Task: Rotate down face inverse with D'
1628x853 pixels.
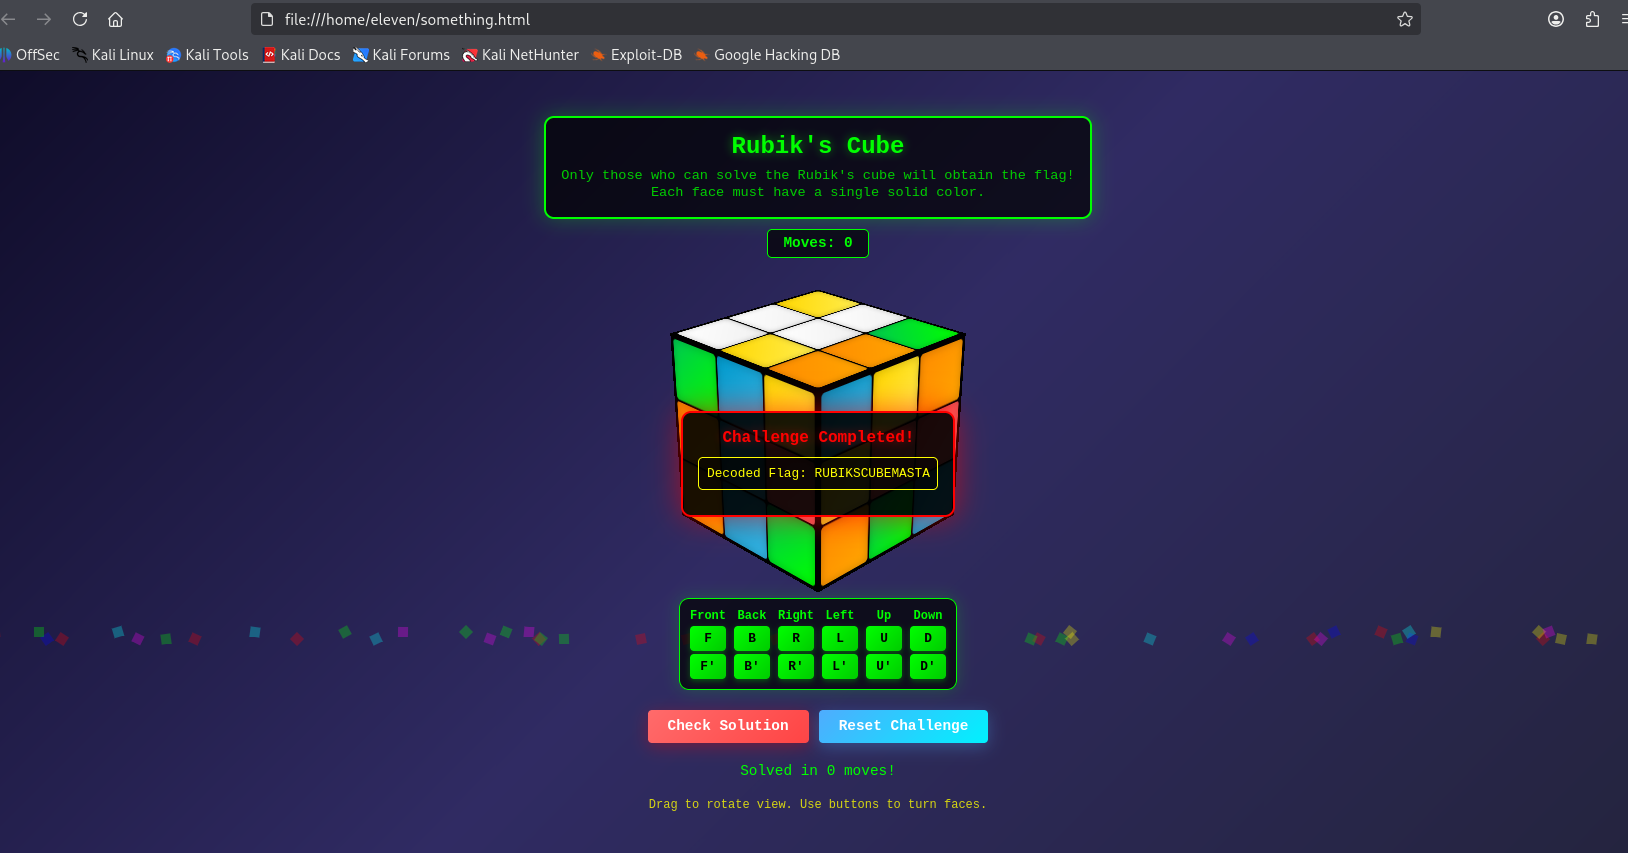Action: 928,666
